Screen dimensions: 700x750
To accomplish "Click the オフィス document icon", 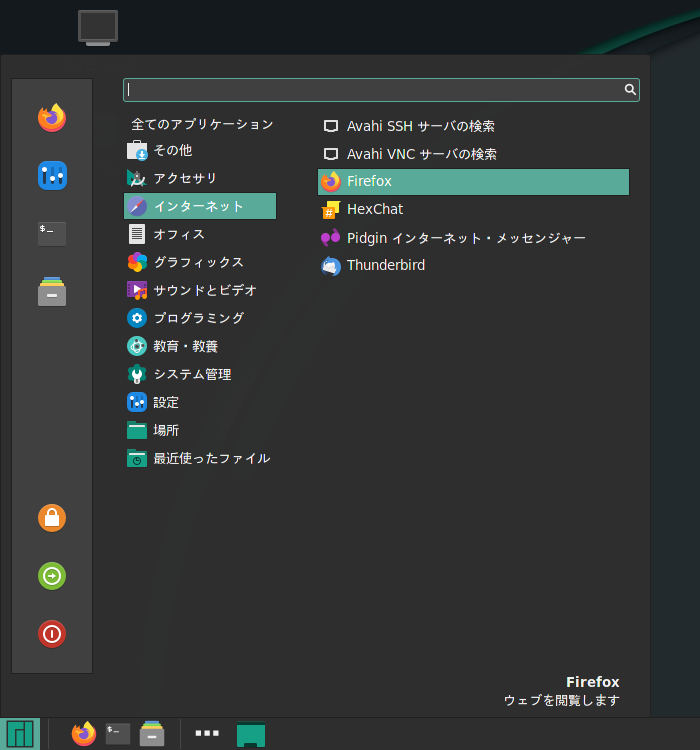I will click(x=137, y=234).
